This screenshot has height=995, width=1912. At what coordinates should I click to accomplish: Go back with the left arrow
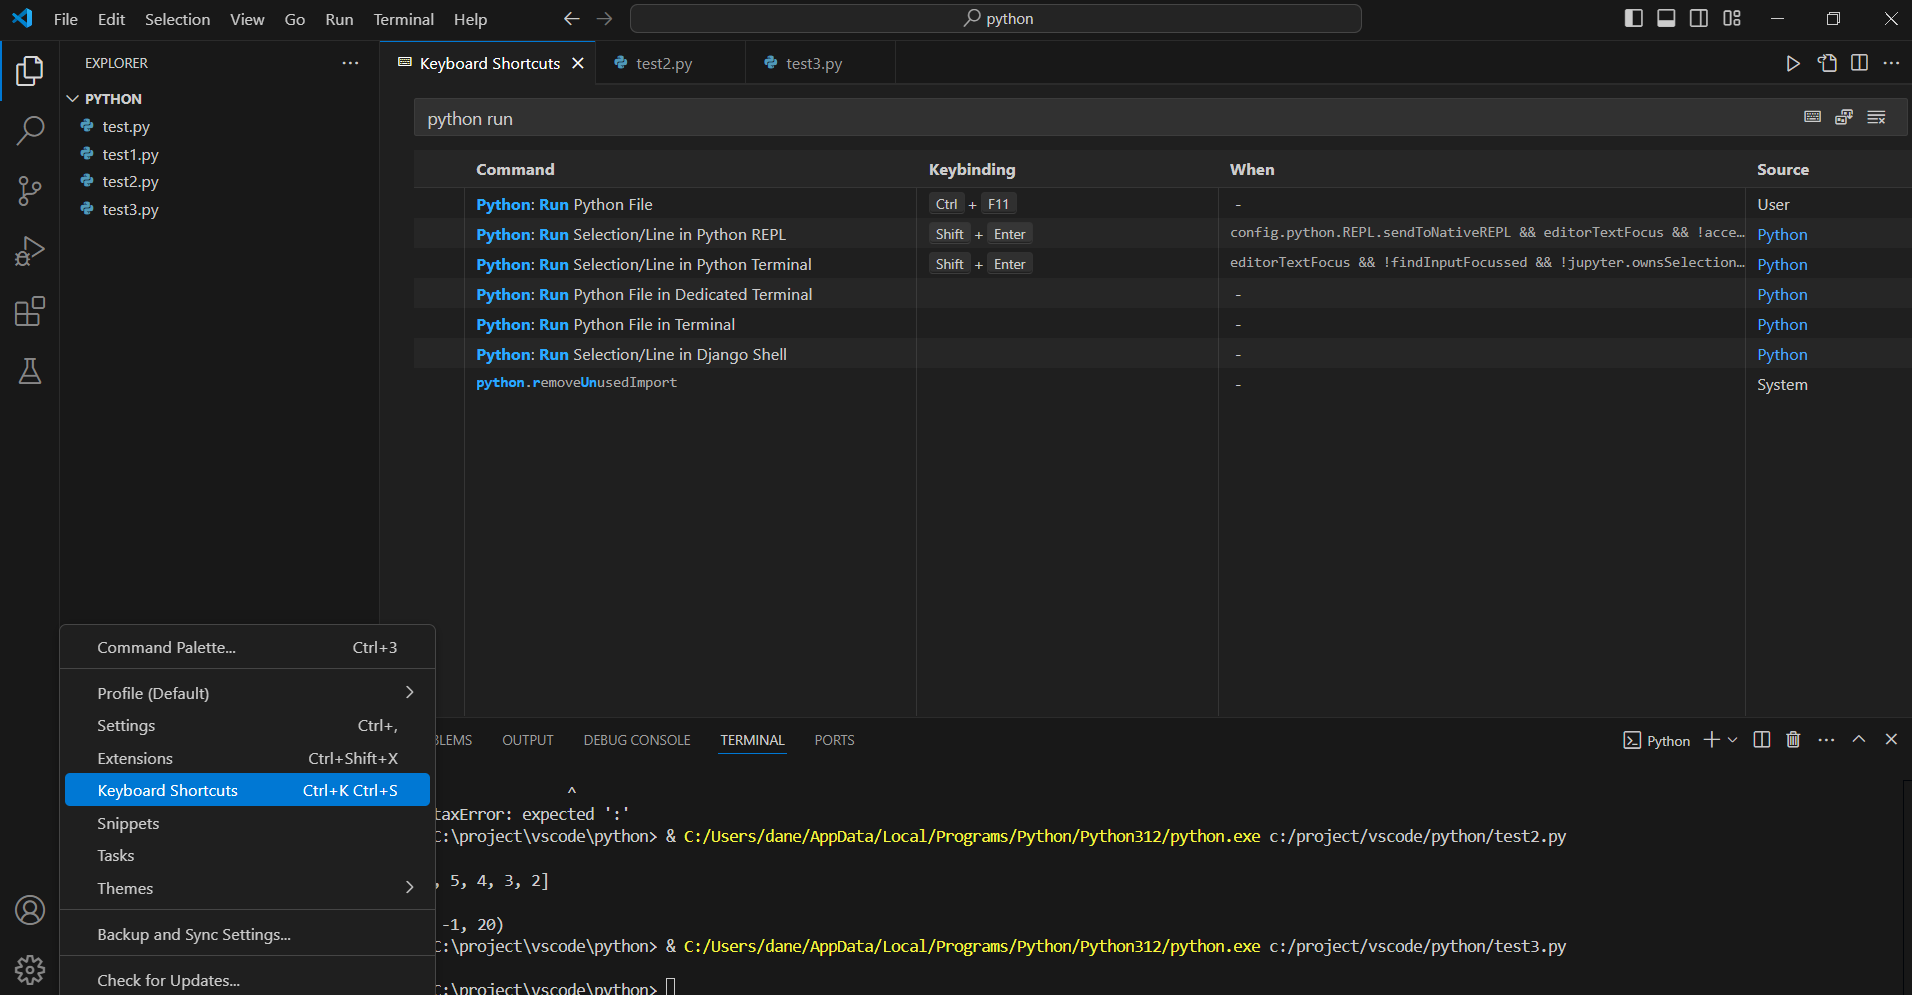click(x=572, y=19)
